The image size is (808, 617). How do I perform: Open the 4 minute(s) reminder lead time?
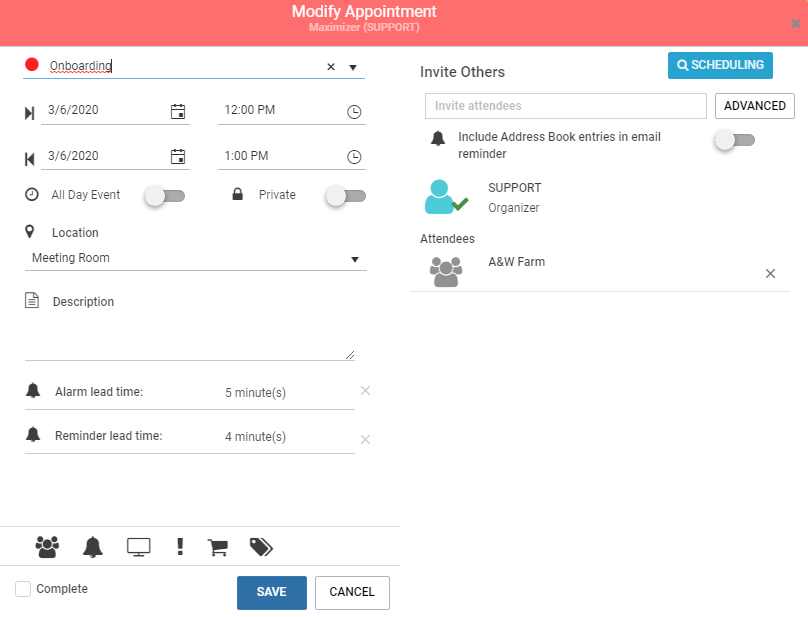pyautogui.click(x=256, y=437)
